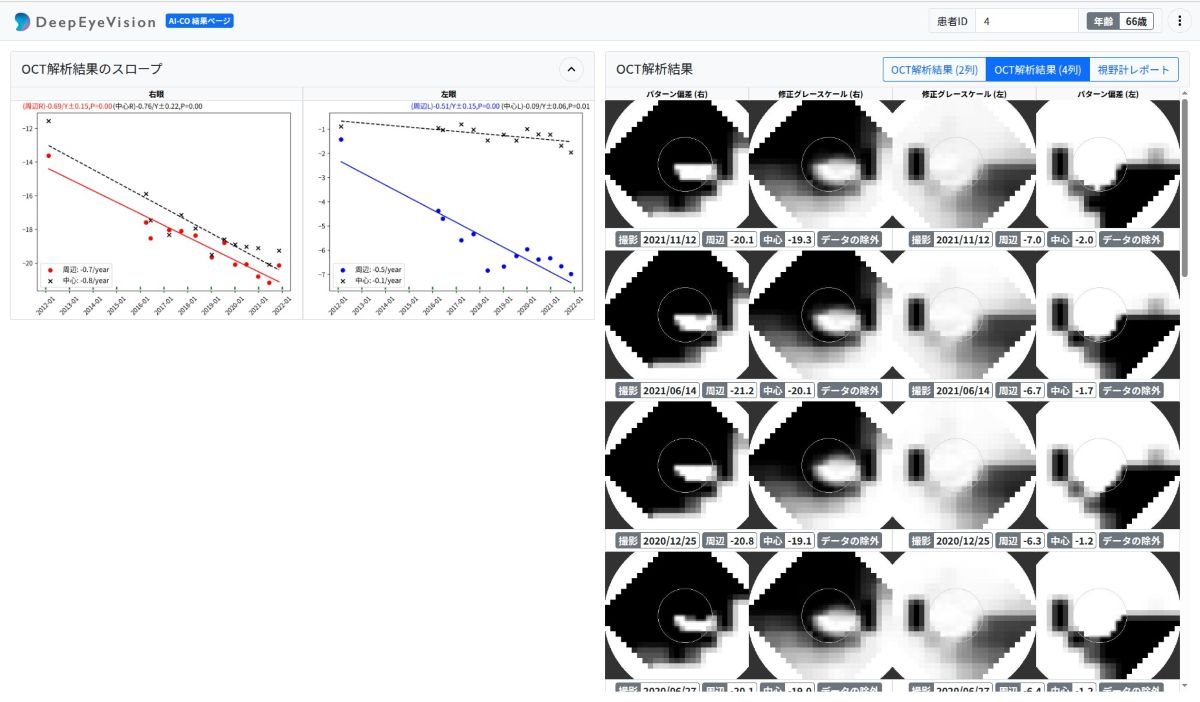Open the 視野計レポート tab
Viewport: 1200px width, 702px height.
[x=1134, y=69]
